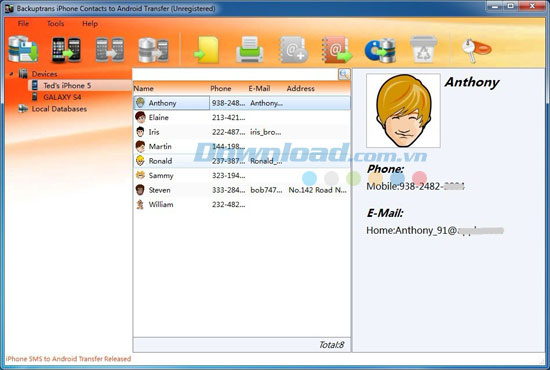
Task: Click the export to file yellow document icon
Action: [207, 49]
